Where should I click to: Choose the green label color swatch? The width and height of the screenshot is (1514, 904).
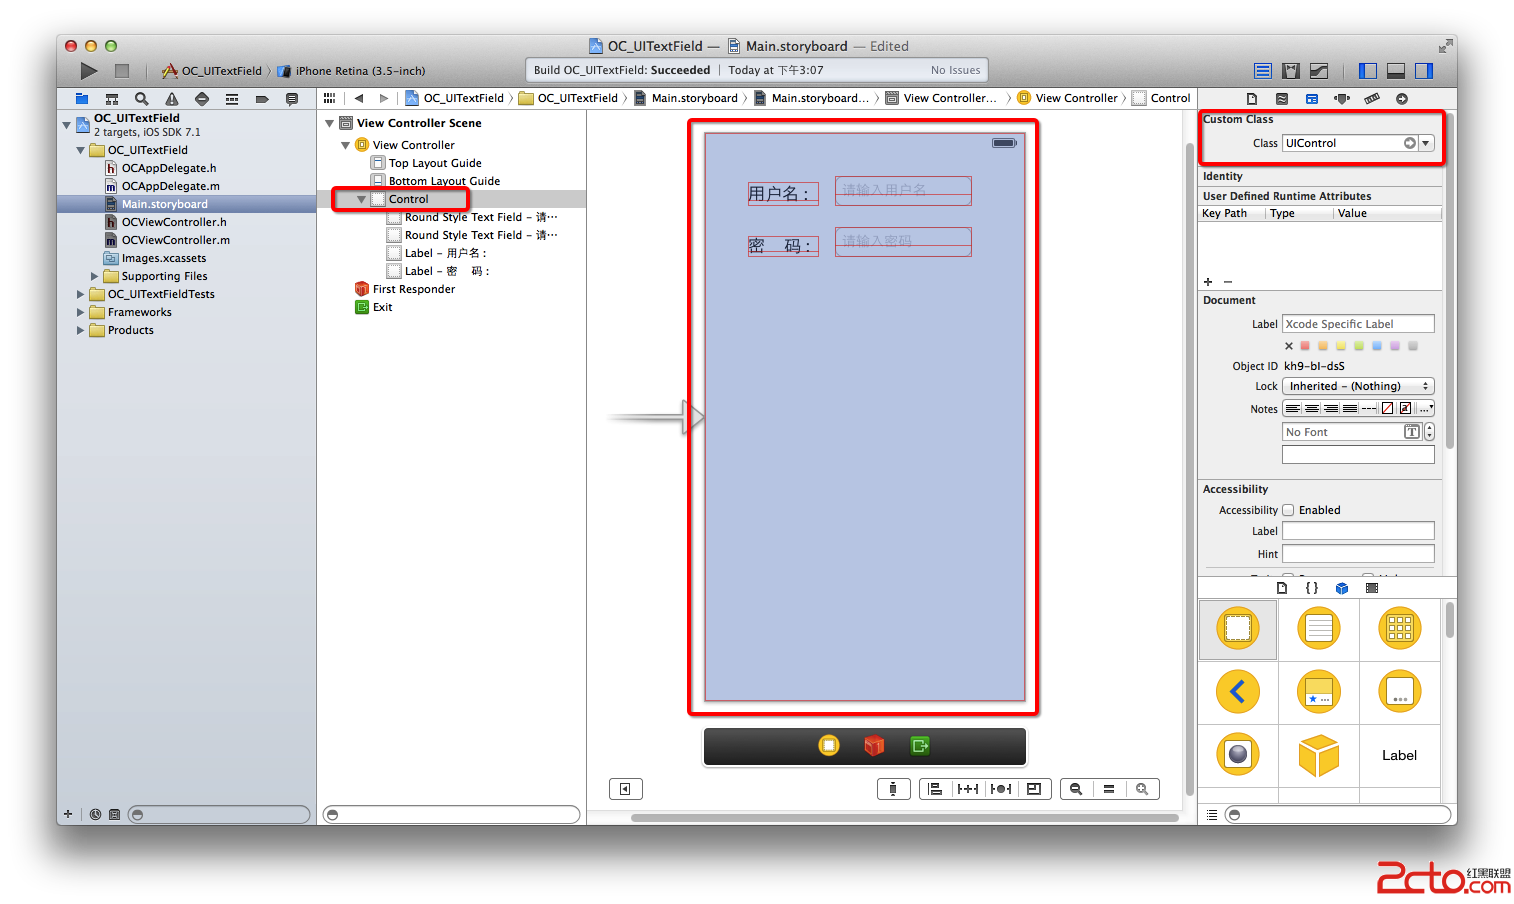(1359, 346)
